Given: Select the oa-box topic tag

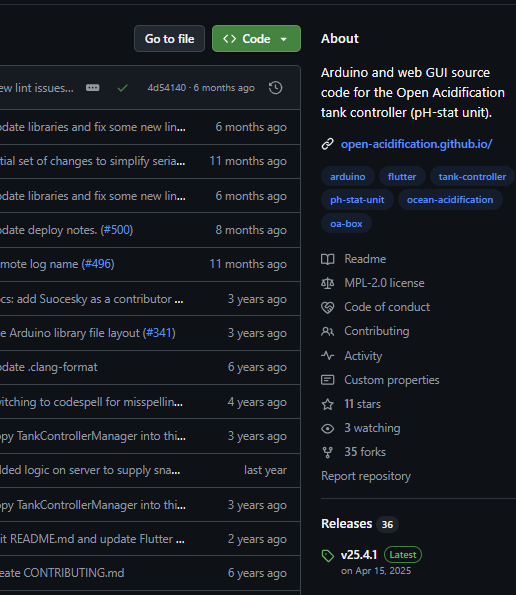Looking at the screenshot, I should pos(346,224).
